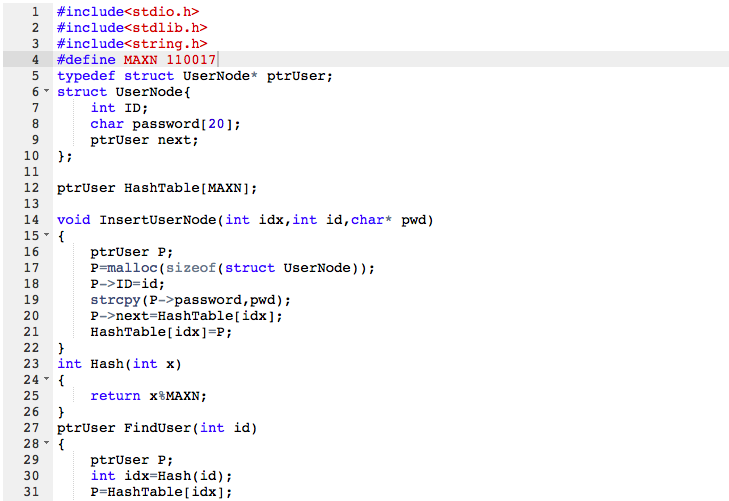Collapse the FindUser body fold arrow at line 28
This screenshot has width=729, height=501.
tap(46, 443)
